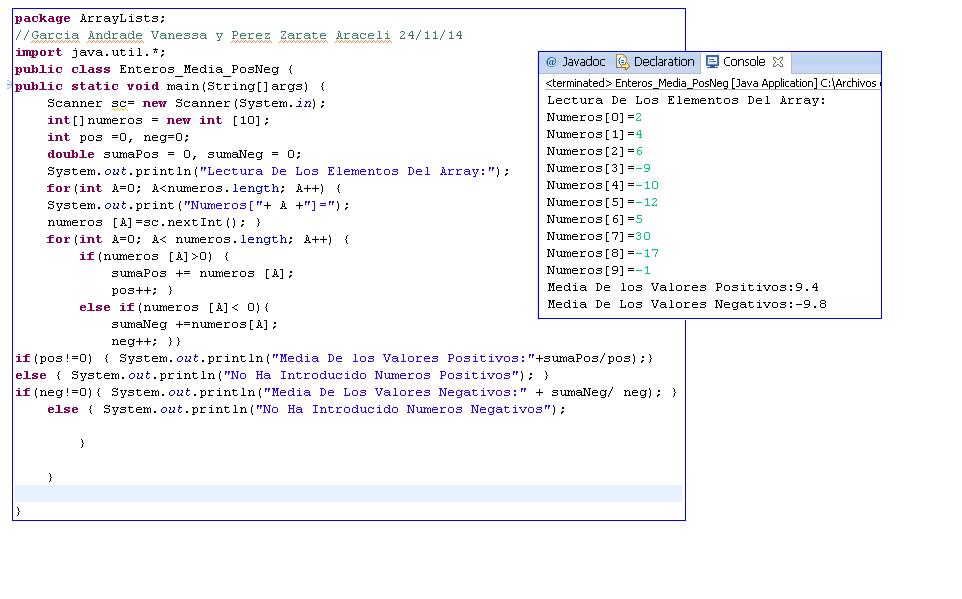The width and height of the screenshot is (962, 599).
Task: Click 'import java.util.*;' line
Action: point(90,53)
